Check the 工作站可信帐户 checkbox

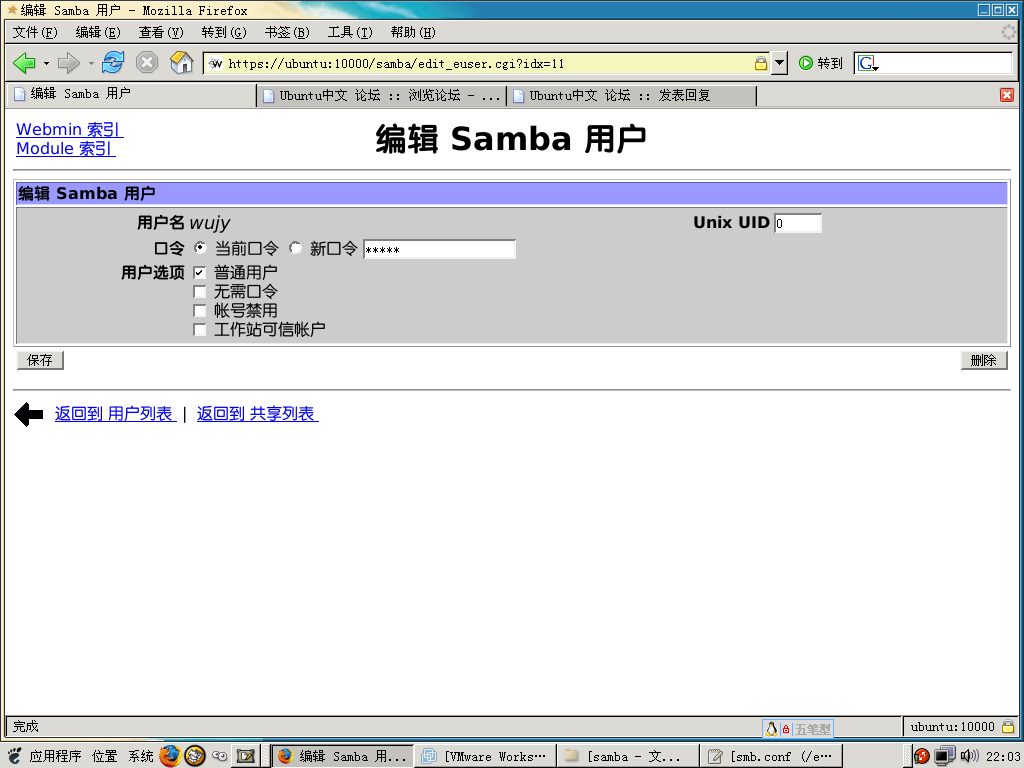point(200,330)
